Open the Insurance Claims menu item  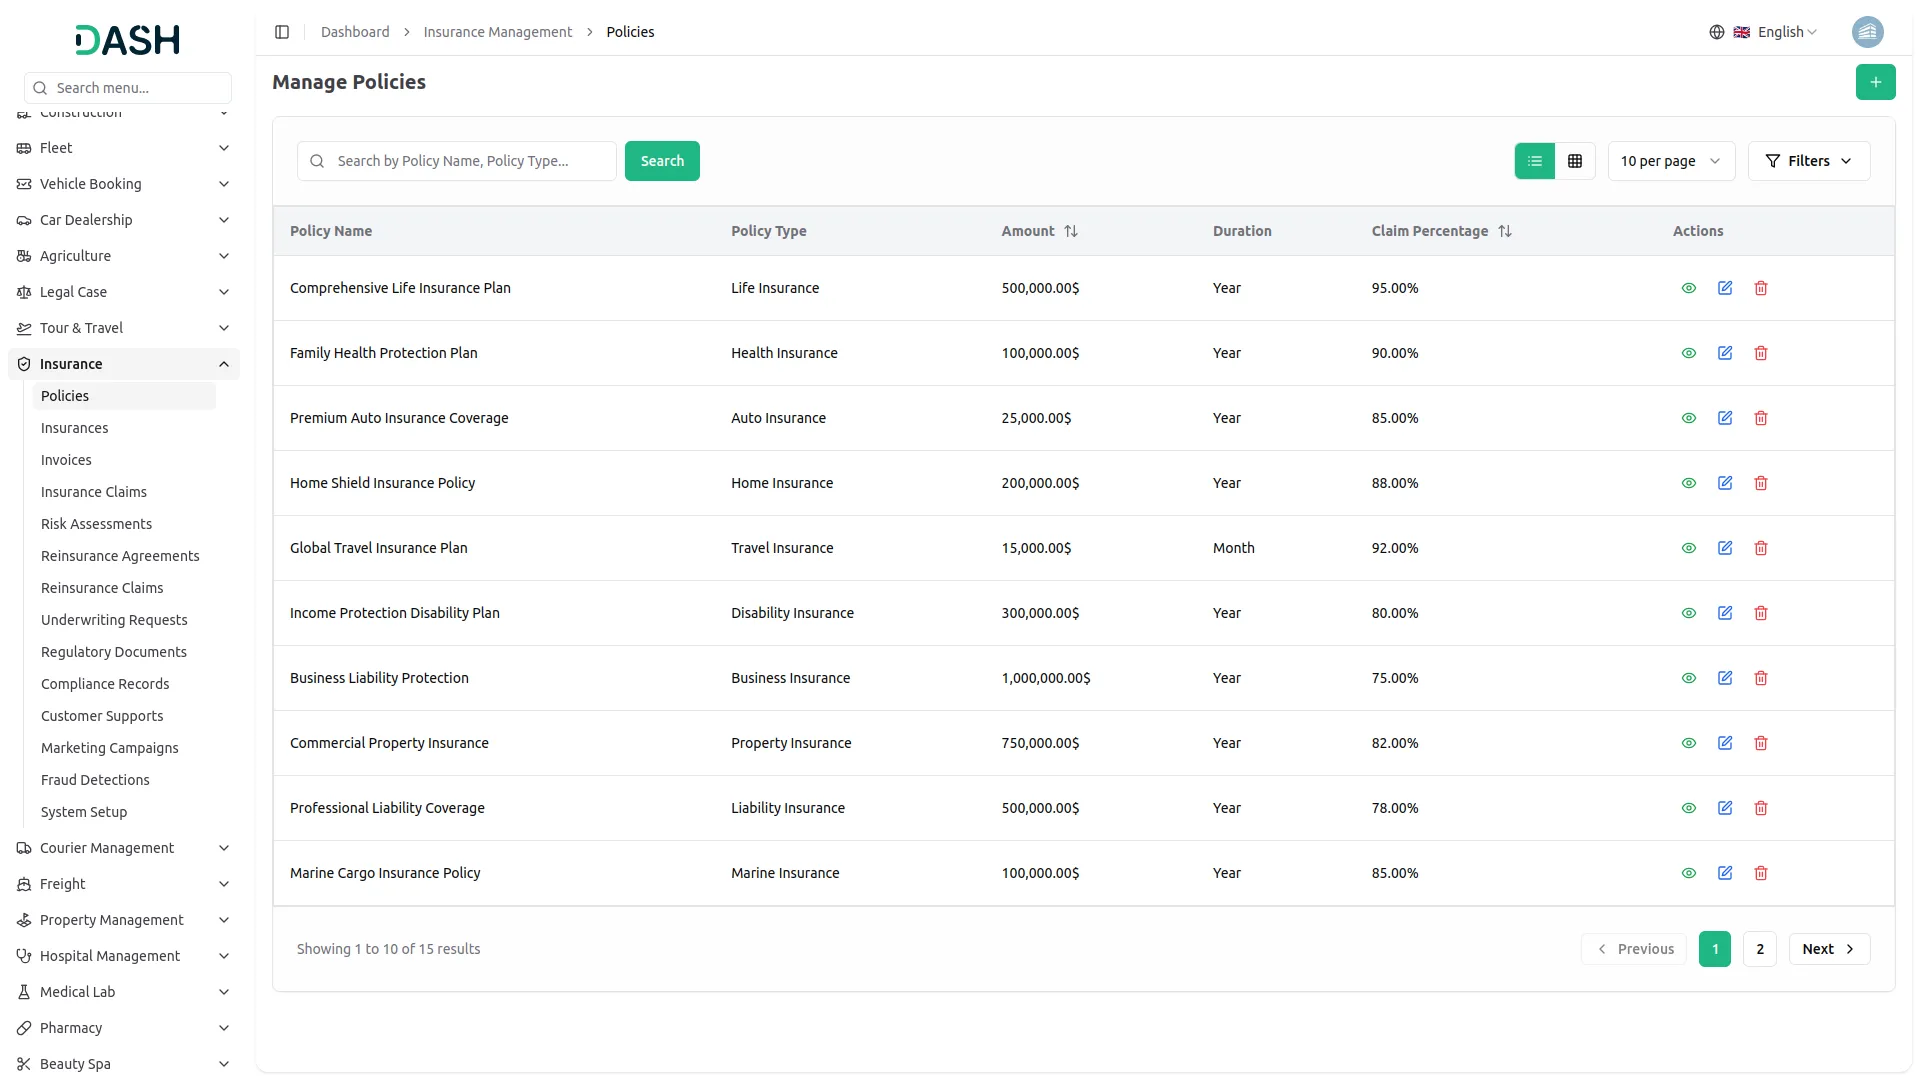pyautogui.click(x=93, y=491)
